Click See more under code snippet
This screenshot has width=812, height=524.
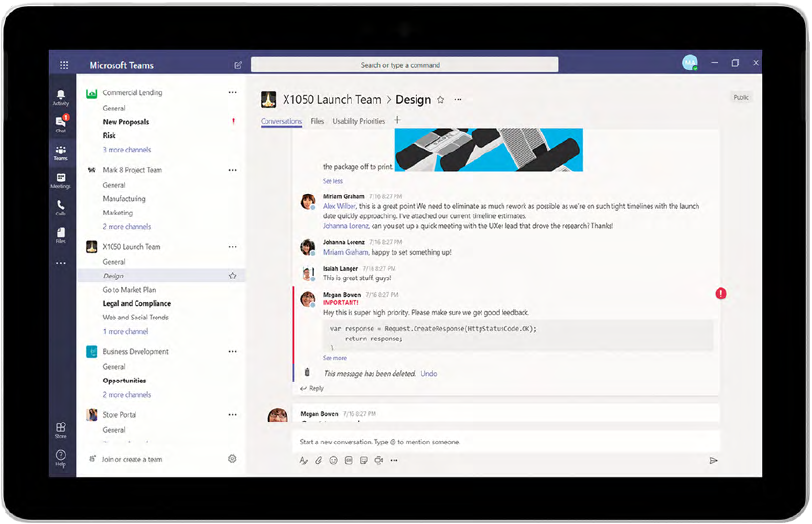(x=335, y=358)
